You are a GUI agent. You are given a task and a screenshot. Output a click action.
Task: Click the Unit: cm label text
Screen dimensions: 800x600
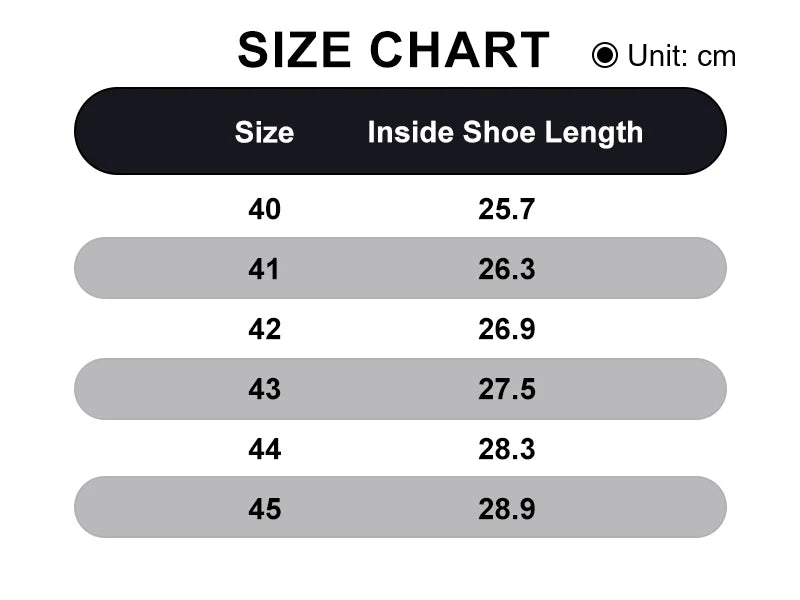tap(682, 55)
